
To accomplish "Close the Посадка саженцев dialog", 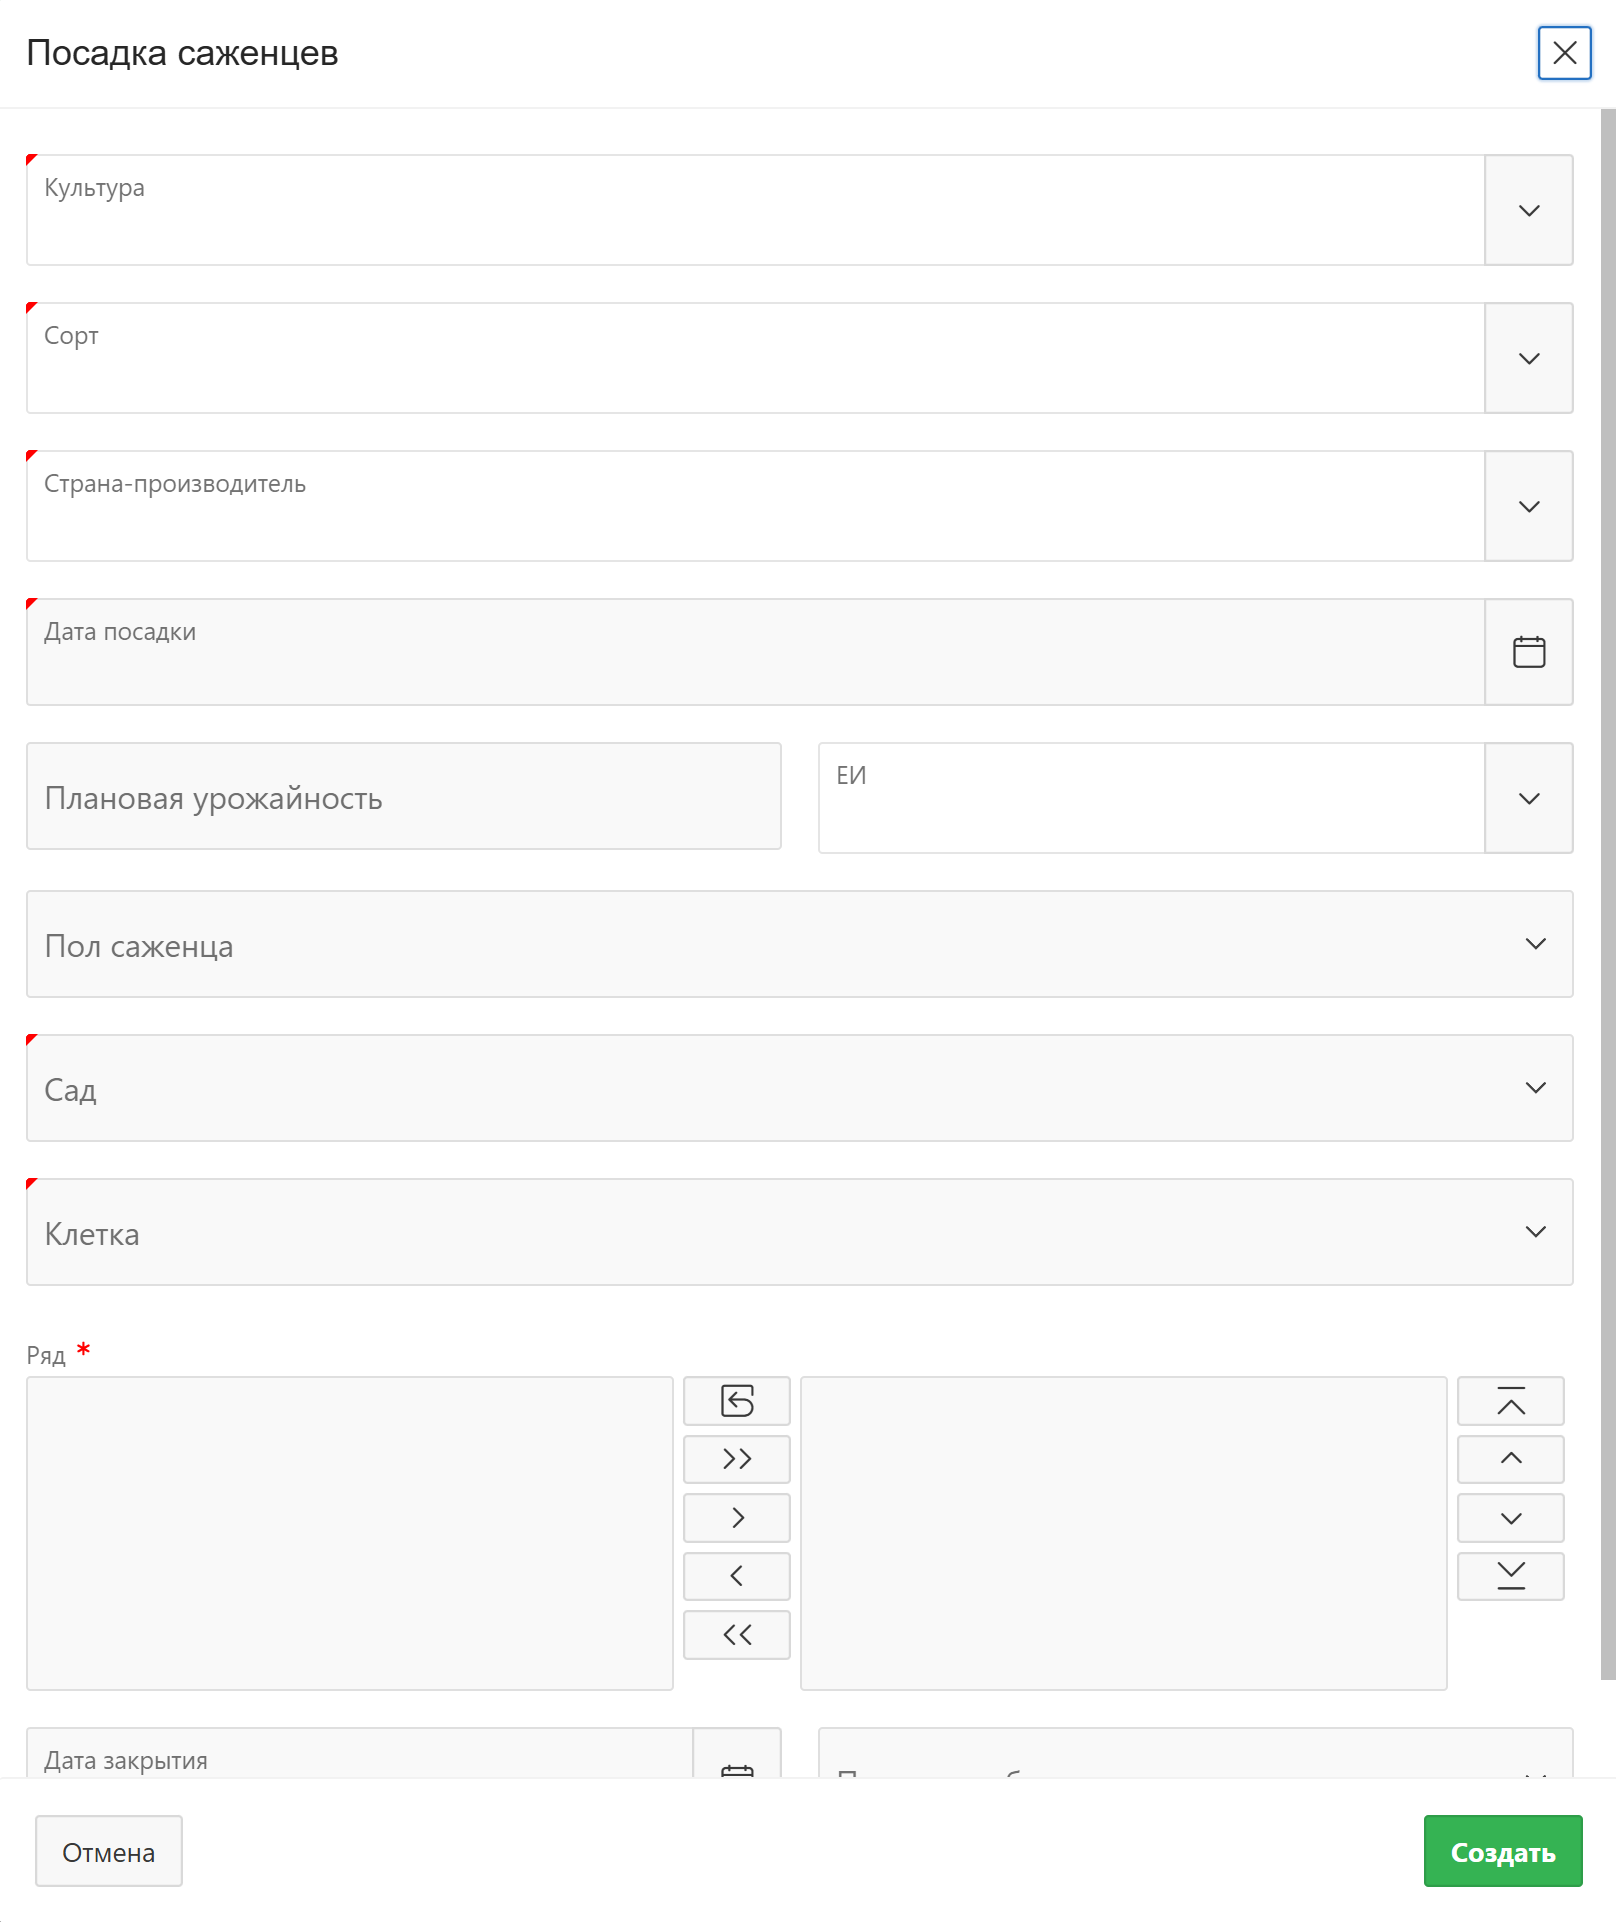I will 1564,53.
